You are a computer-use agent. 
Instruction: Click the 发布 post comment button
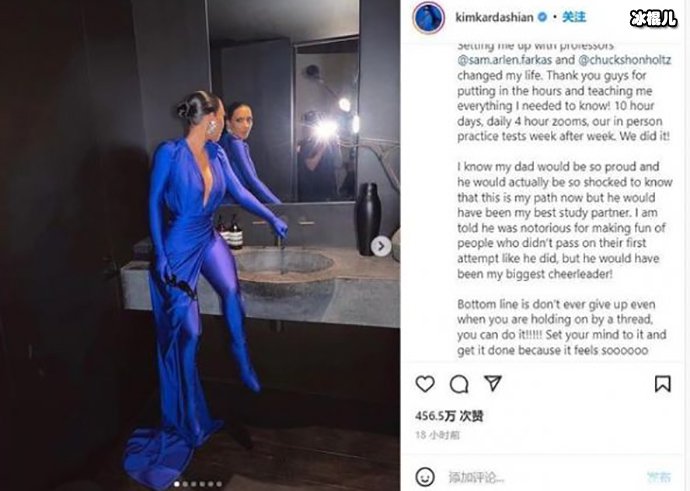click(659, 477)
